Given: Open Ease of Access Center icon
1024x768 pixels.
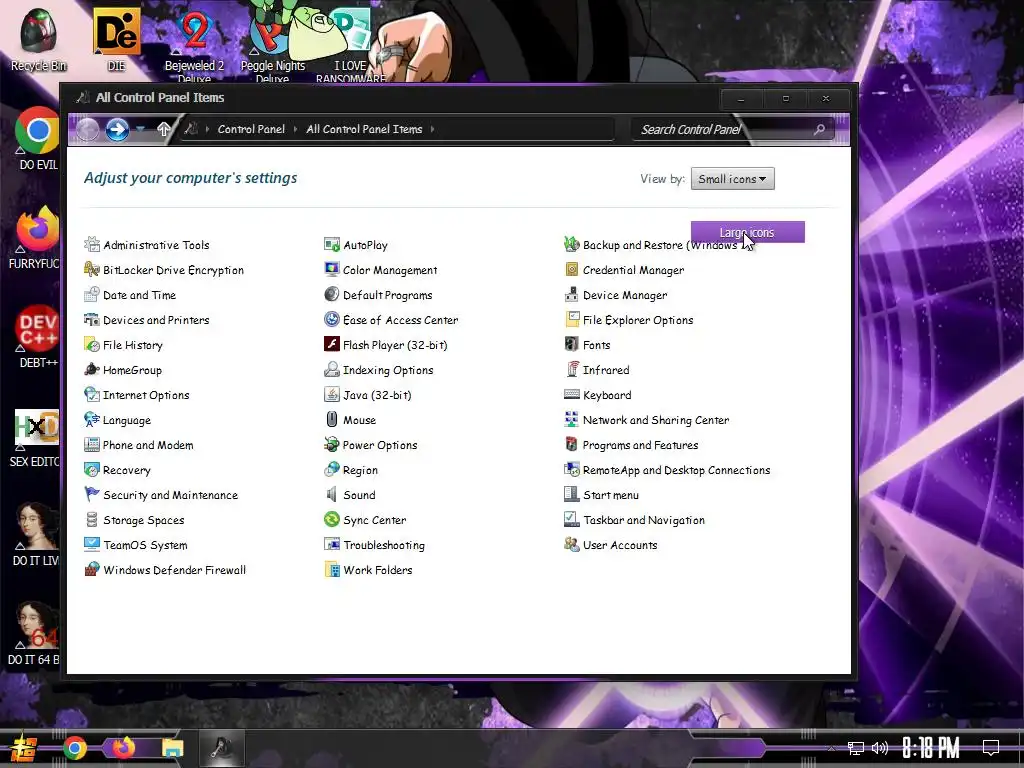Looking at the screenshot, I should pos(332,320).
